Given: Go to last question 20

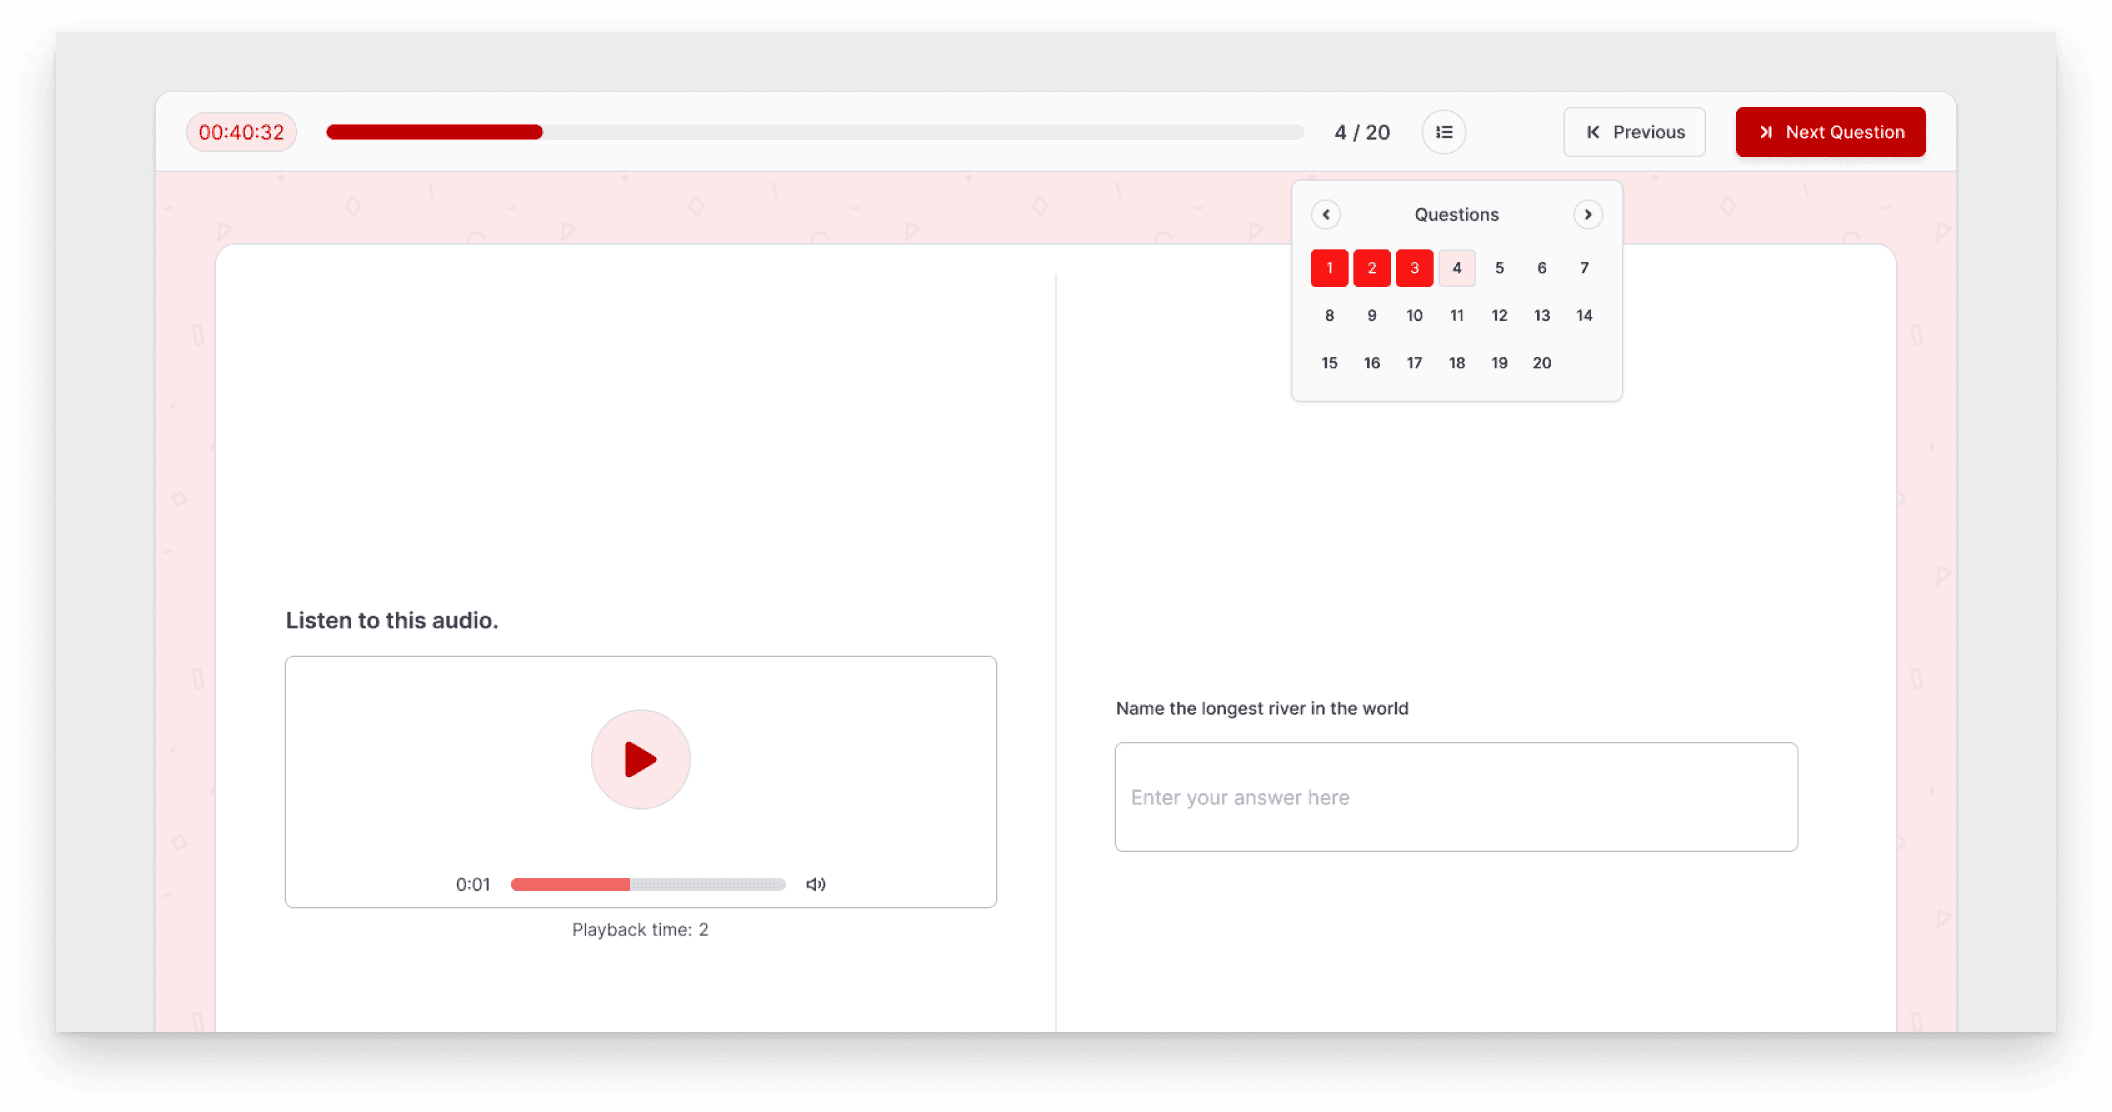Looking at the screenshot, I should point(1542,363).
